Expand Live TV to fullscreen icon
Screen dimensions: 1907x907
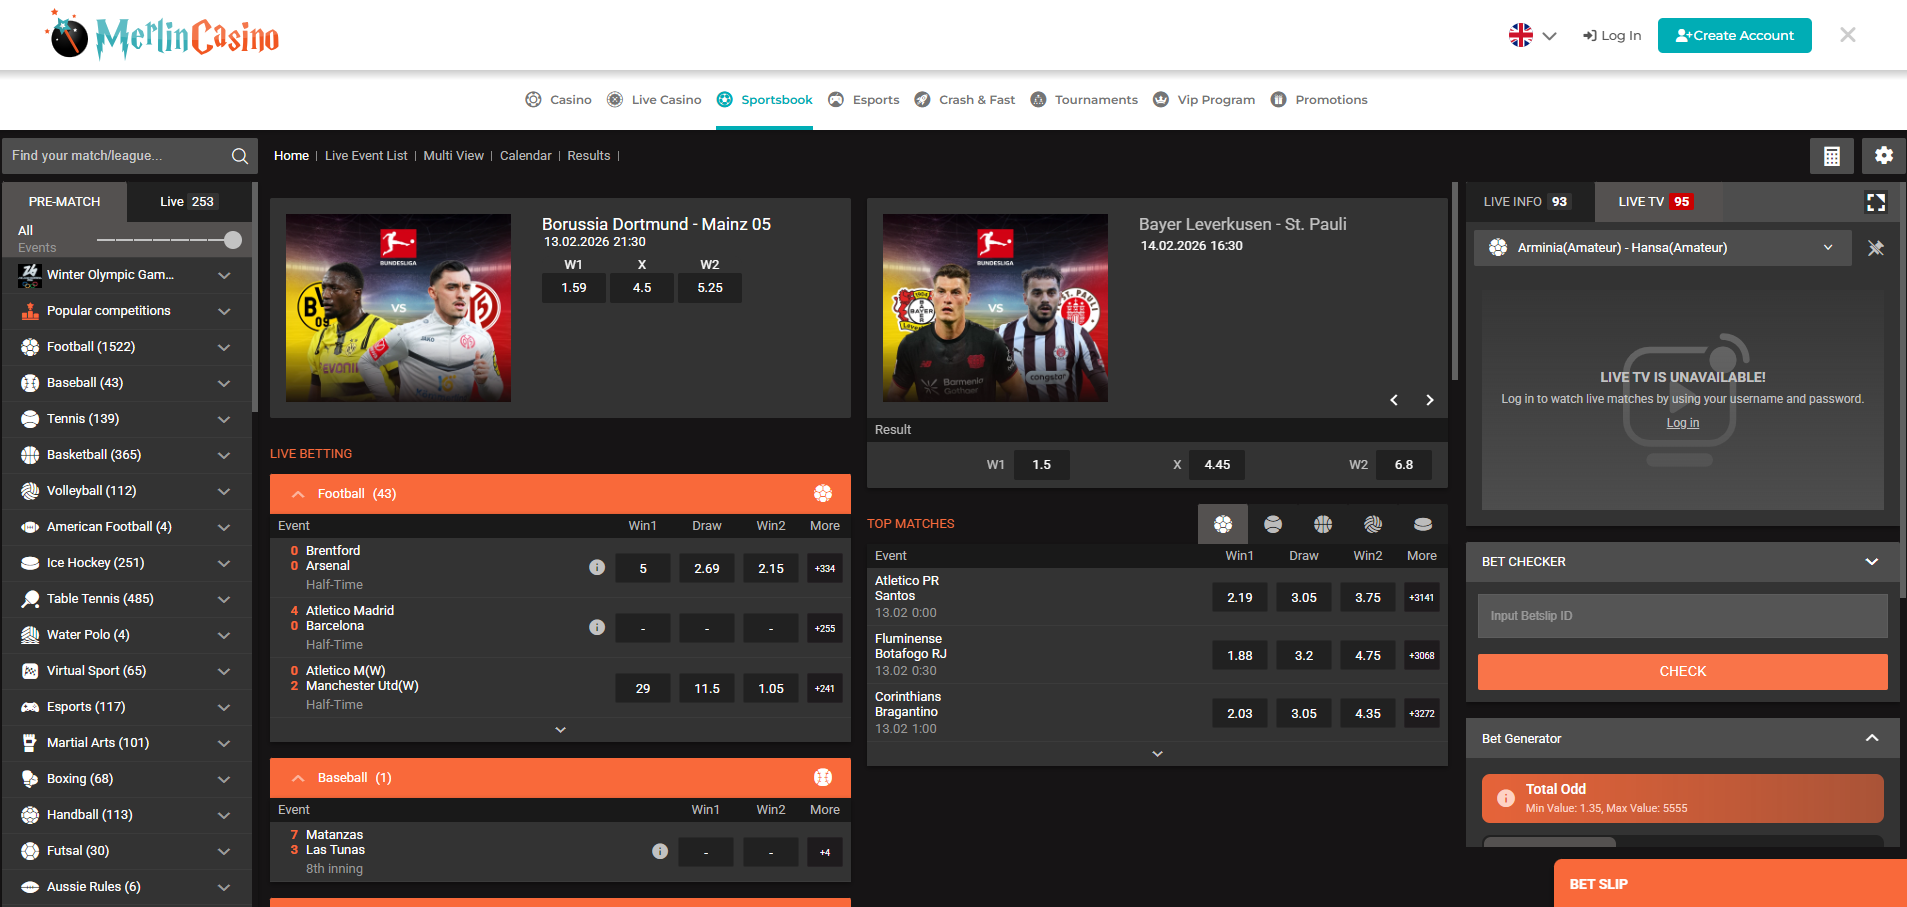point(1876,202)
